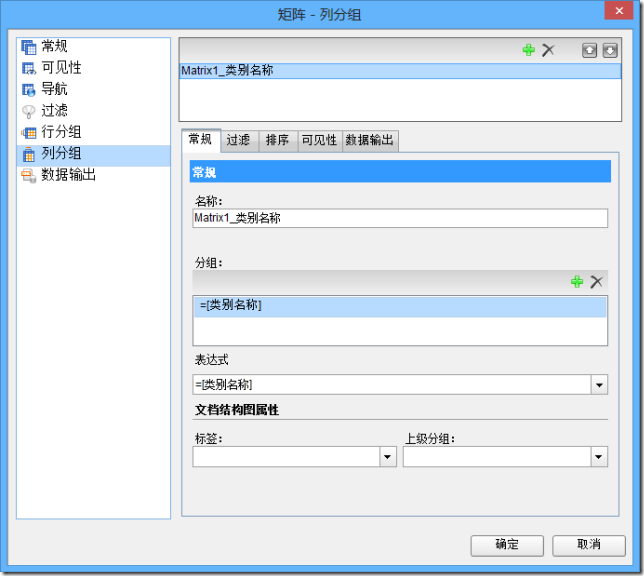Remove the selected grouping expression

(x=596, y=281)
